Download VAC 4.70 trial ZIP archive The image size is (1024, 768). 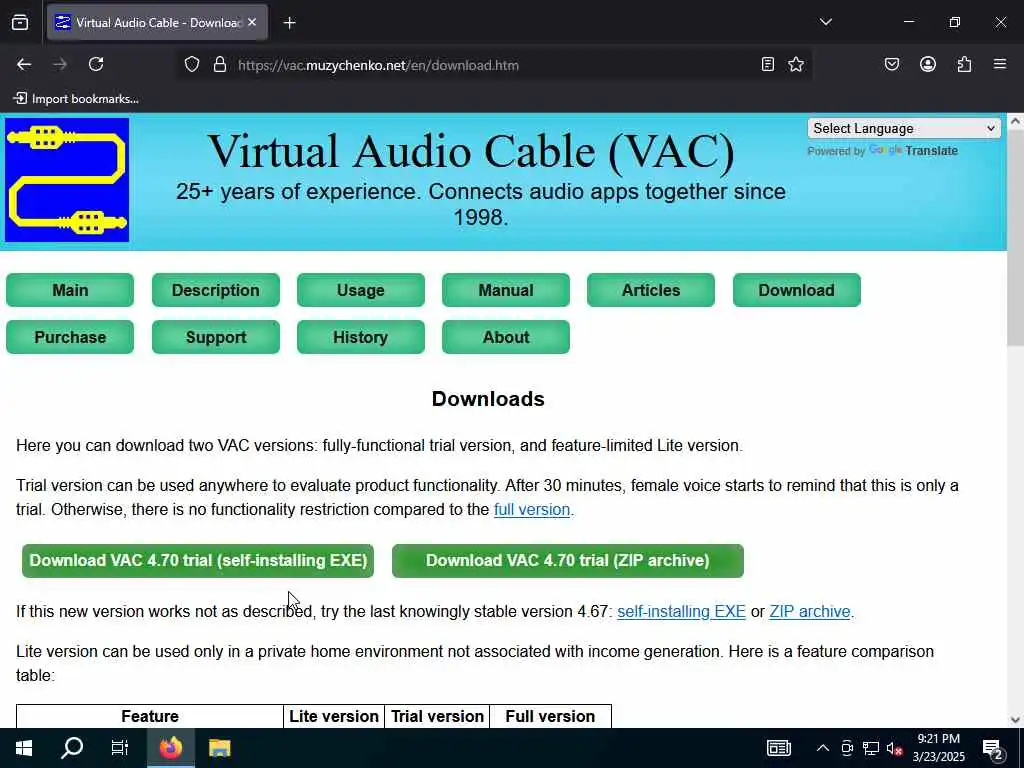click(x=568, y=561)
